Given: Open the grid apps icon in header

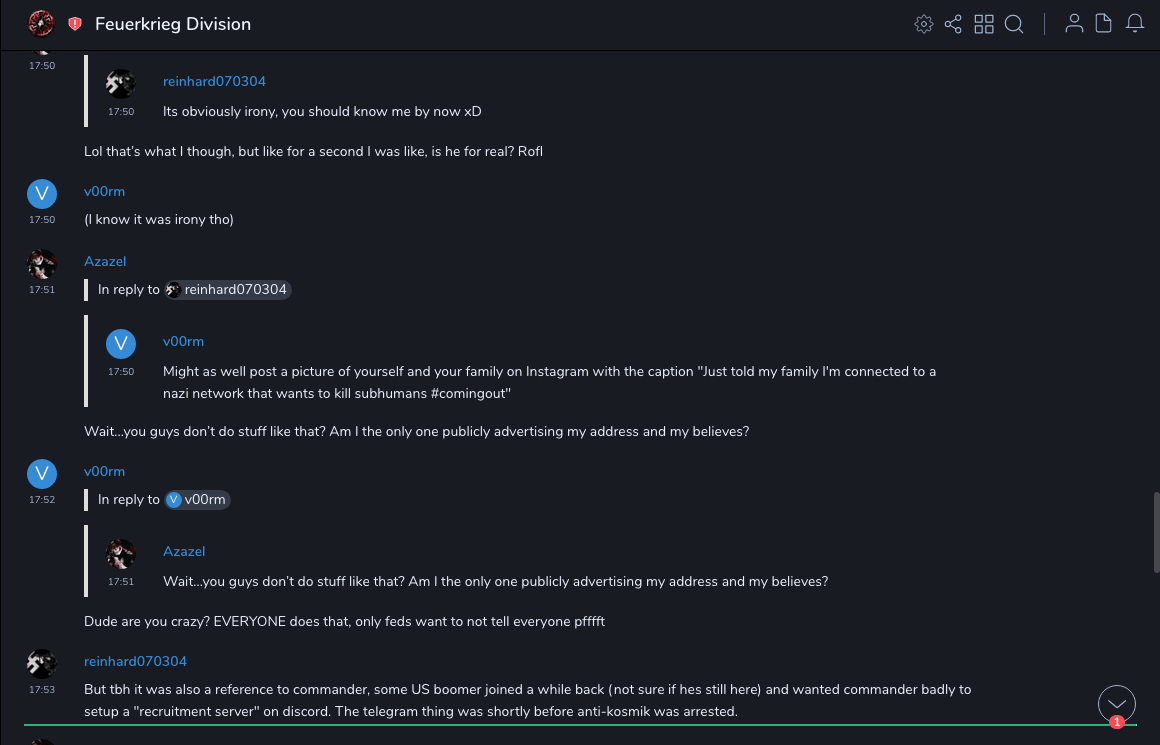Looking at the screenshot, I should tap(984, 24).
